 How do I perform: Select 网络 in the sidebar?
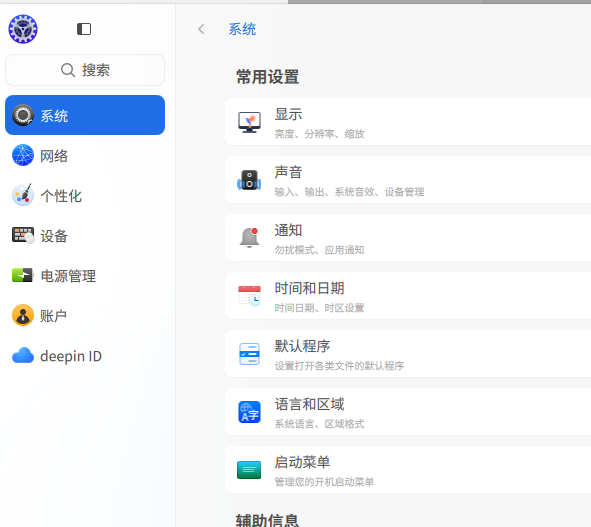pyautogui.click(x=85, y=155)
